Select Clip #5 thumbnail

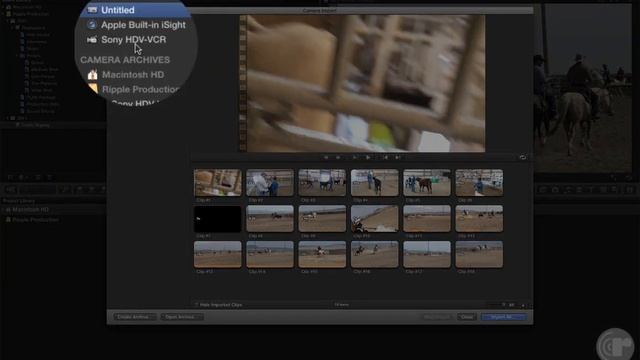[427, 183]
